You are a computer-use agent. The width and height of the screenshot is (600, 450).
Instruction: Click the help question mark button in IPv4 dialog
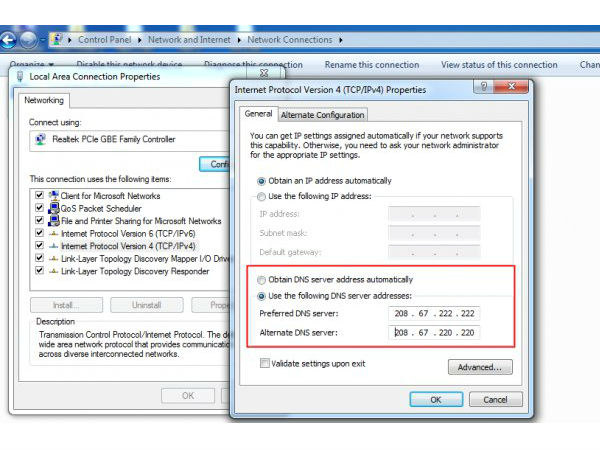click(x=484, y=88)
